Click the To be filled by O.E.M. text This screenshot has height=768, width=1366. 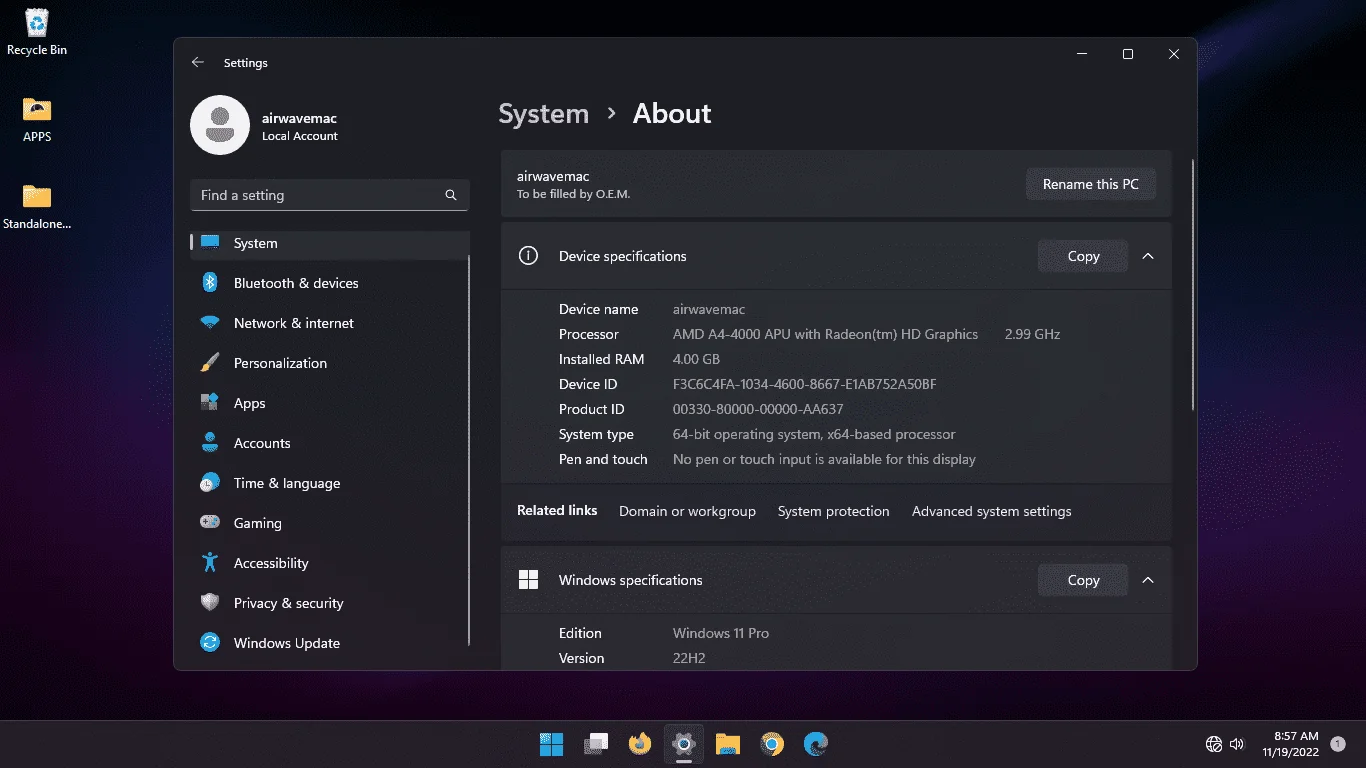(x=573, y=194)
